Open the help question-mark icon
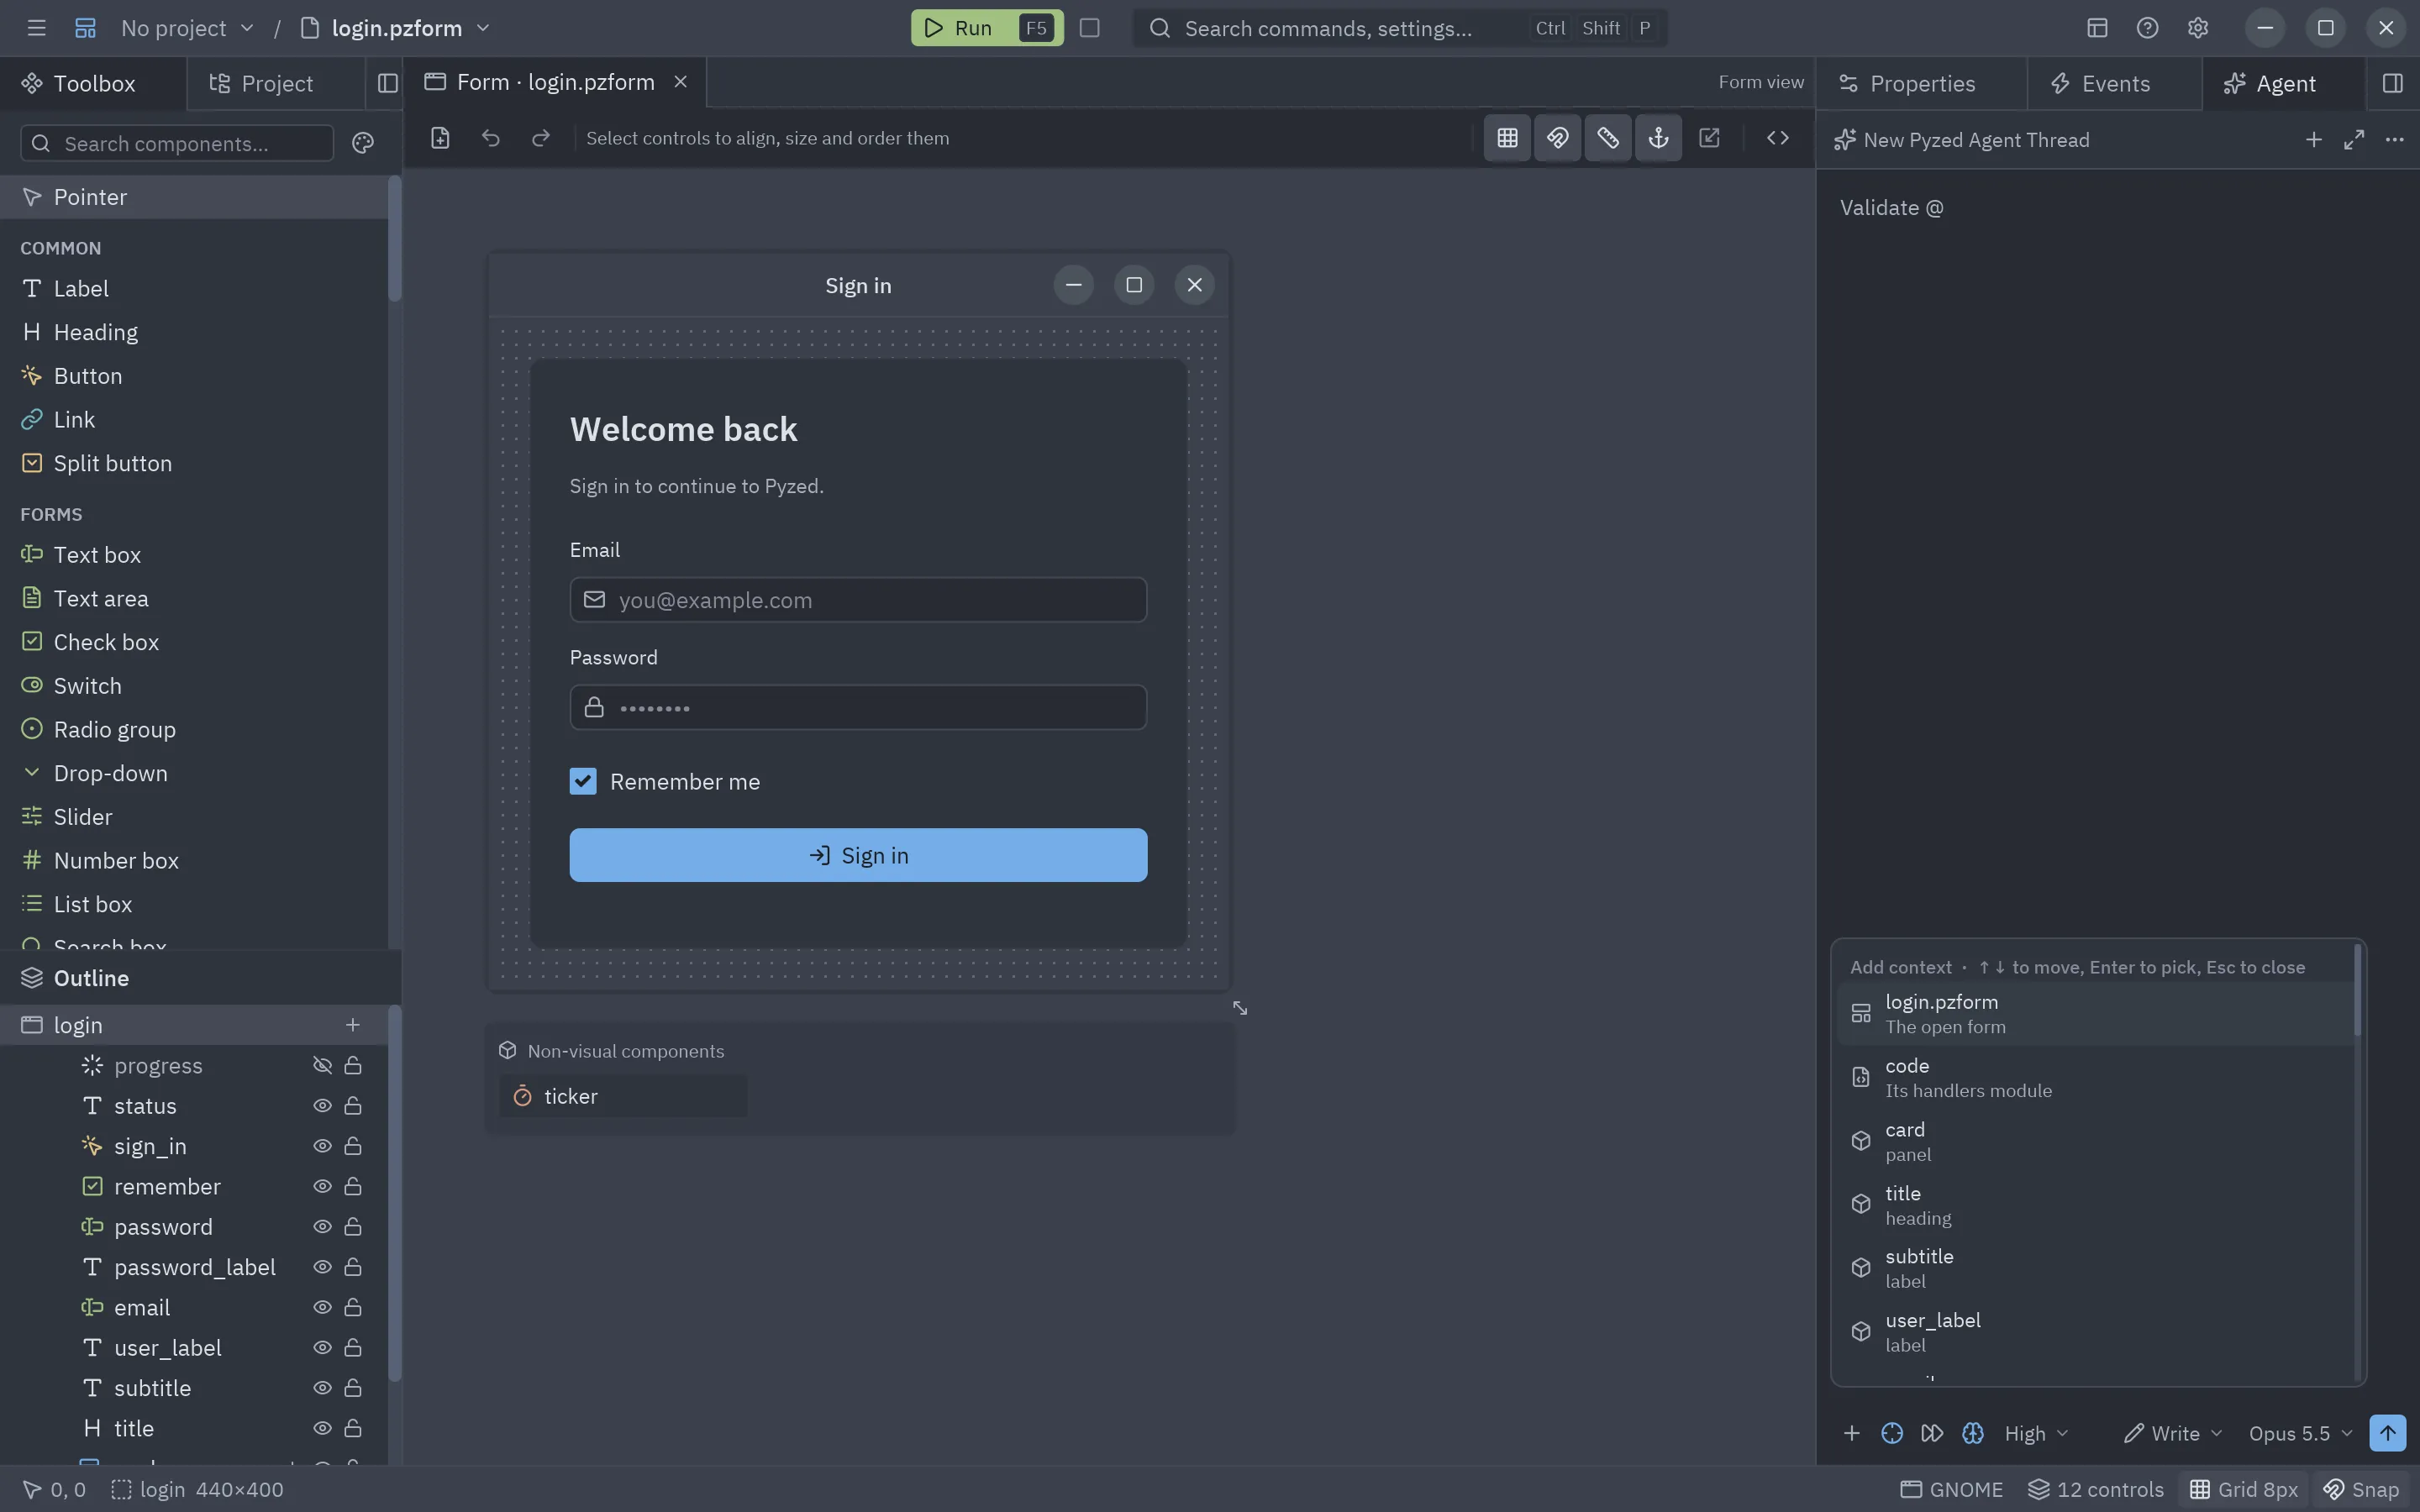This screenshot has width=2420, height=1512. point(2147,28)
